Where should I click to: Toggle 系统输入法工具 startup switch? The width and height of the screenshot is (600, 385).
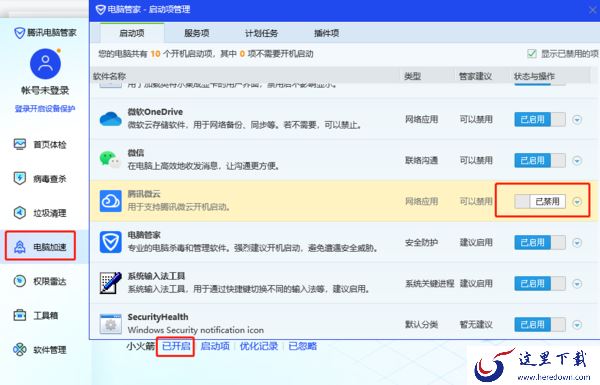click(540, 284)
